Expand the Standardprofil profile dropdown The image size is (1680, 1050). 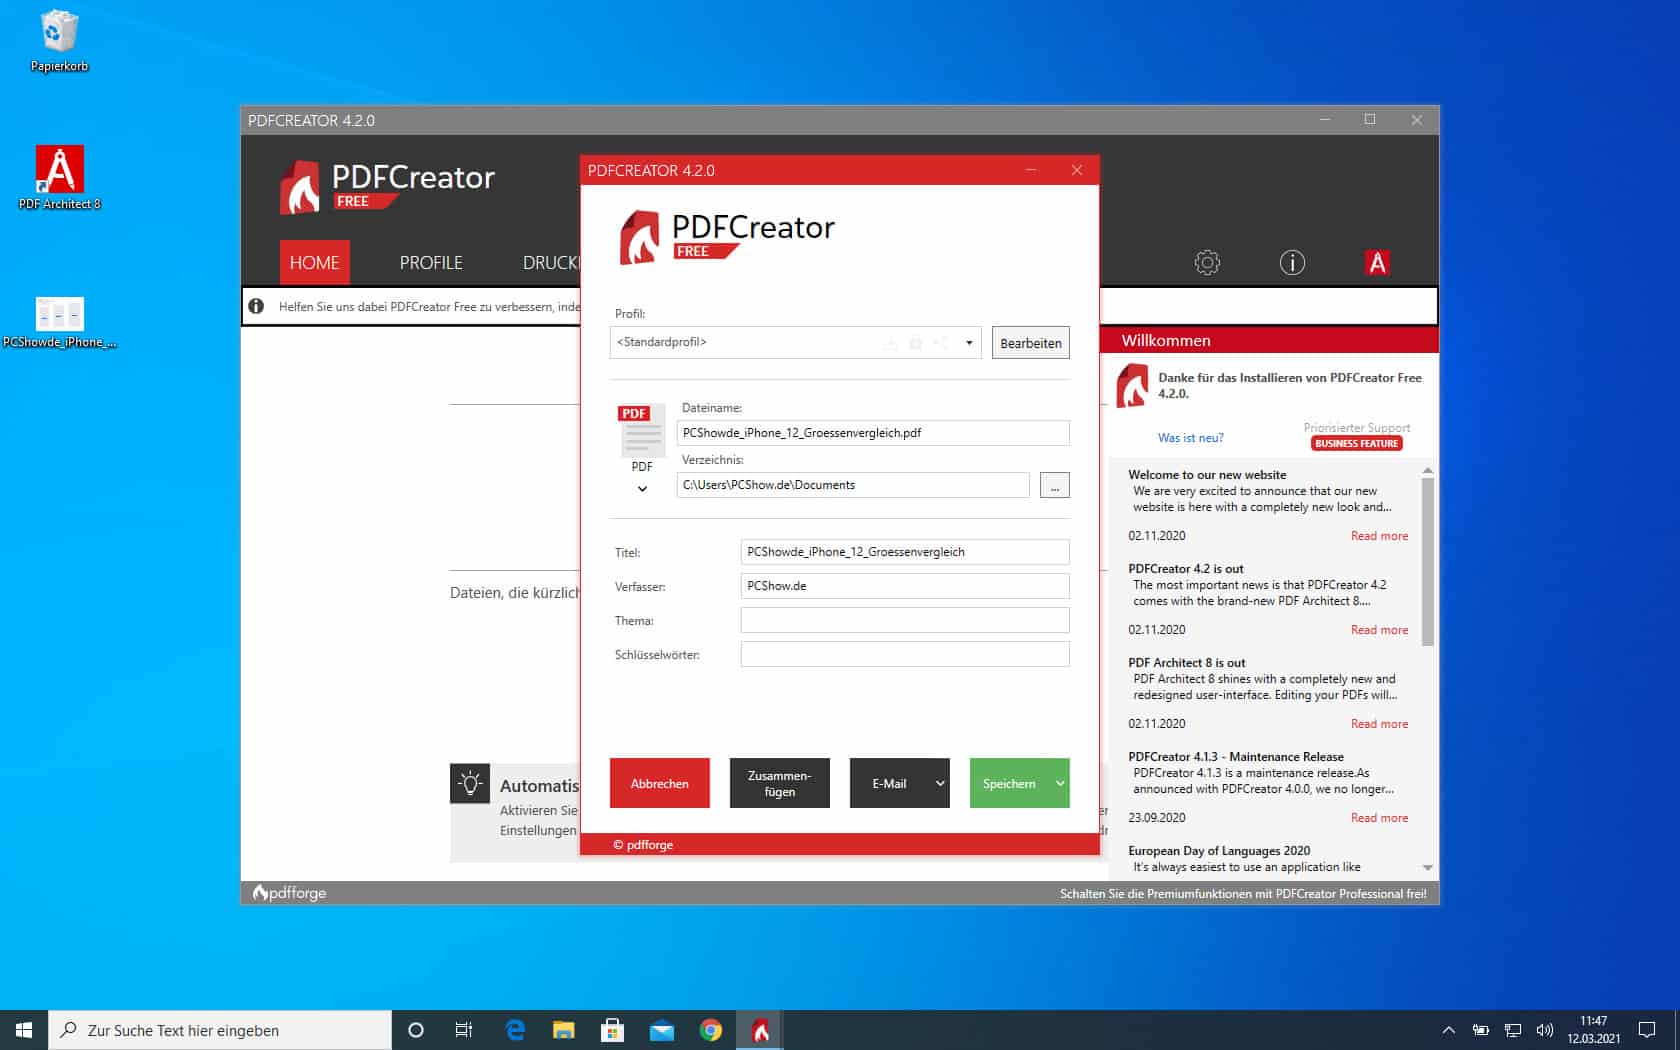click(969, 343)
